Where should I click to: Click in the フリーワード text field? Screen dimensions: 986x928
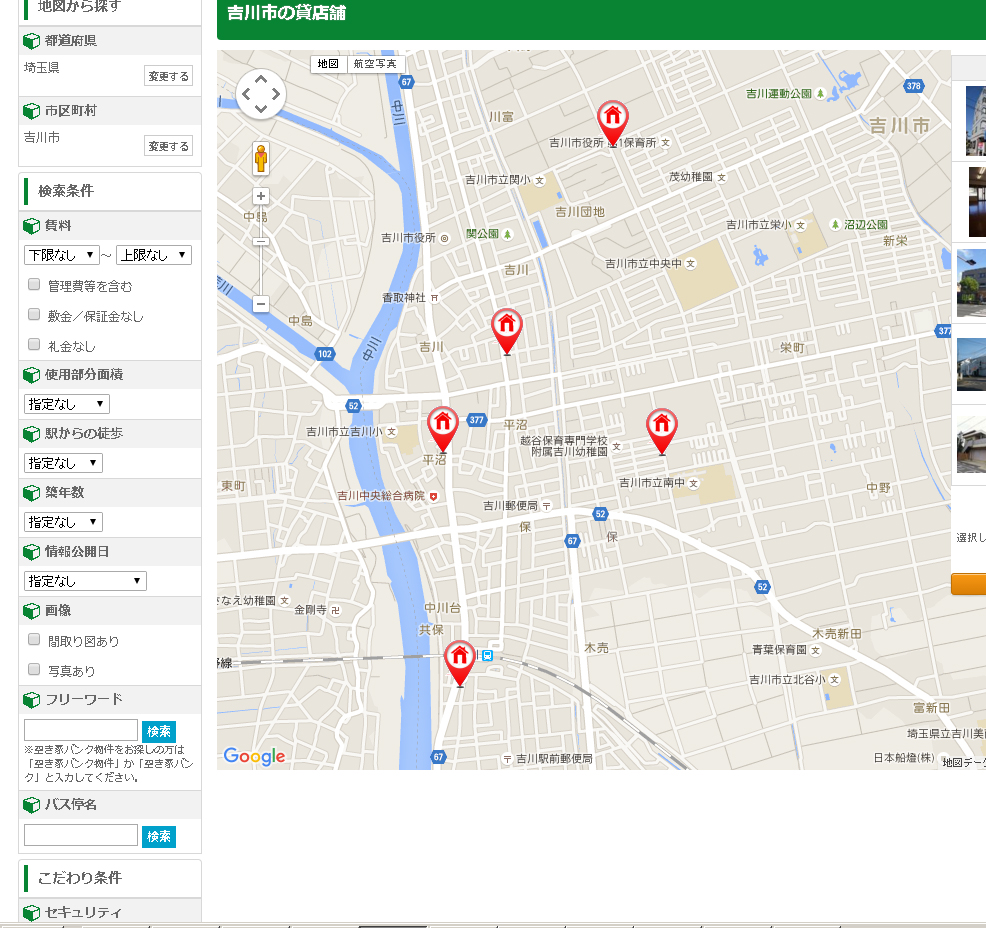[x=80, y=730]
